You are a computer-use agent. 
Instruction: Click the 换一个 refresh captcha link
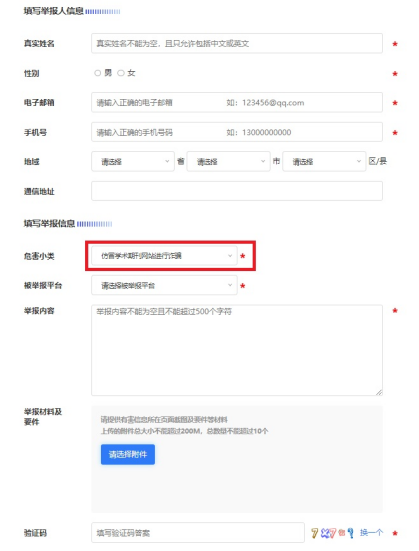(371, 533)
